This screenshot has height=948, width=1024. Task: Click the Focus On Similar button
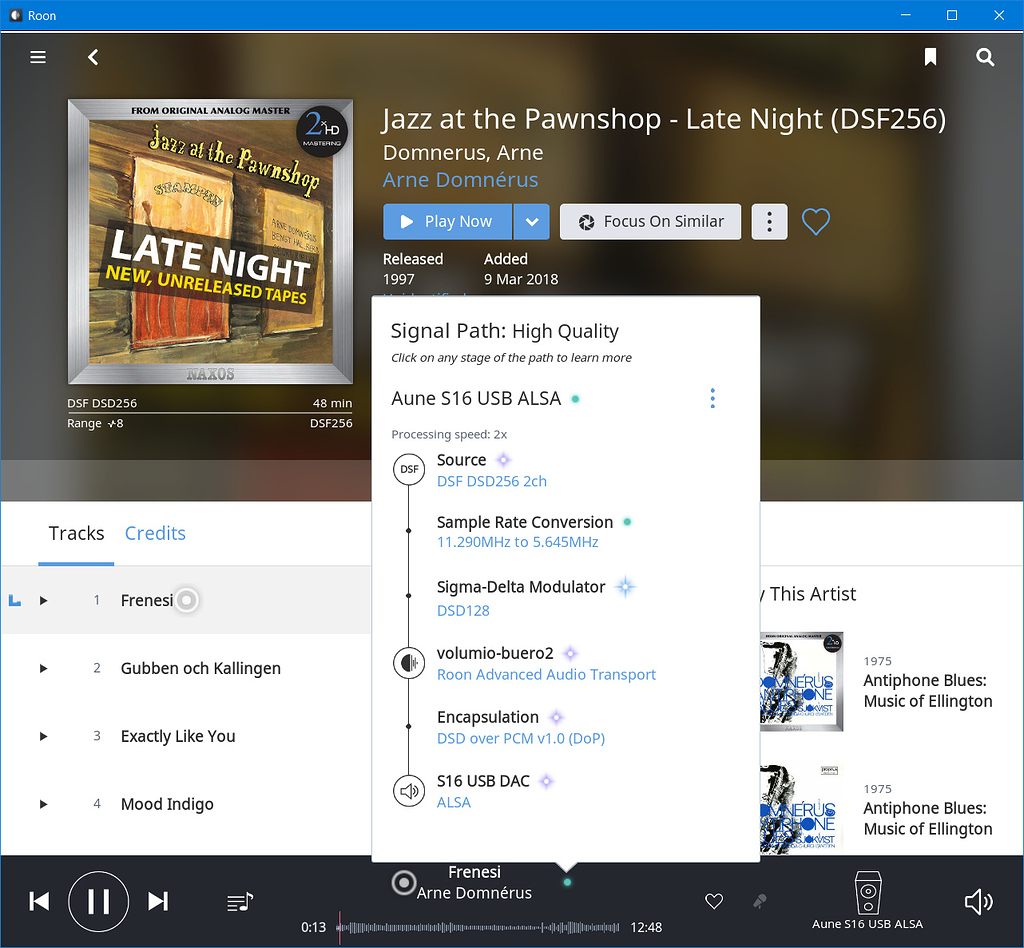tap(650, 221)
